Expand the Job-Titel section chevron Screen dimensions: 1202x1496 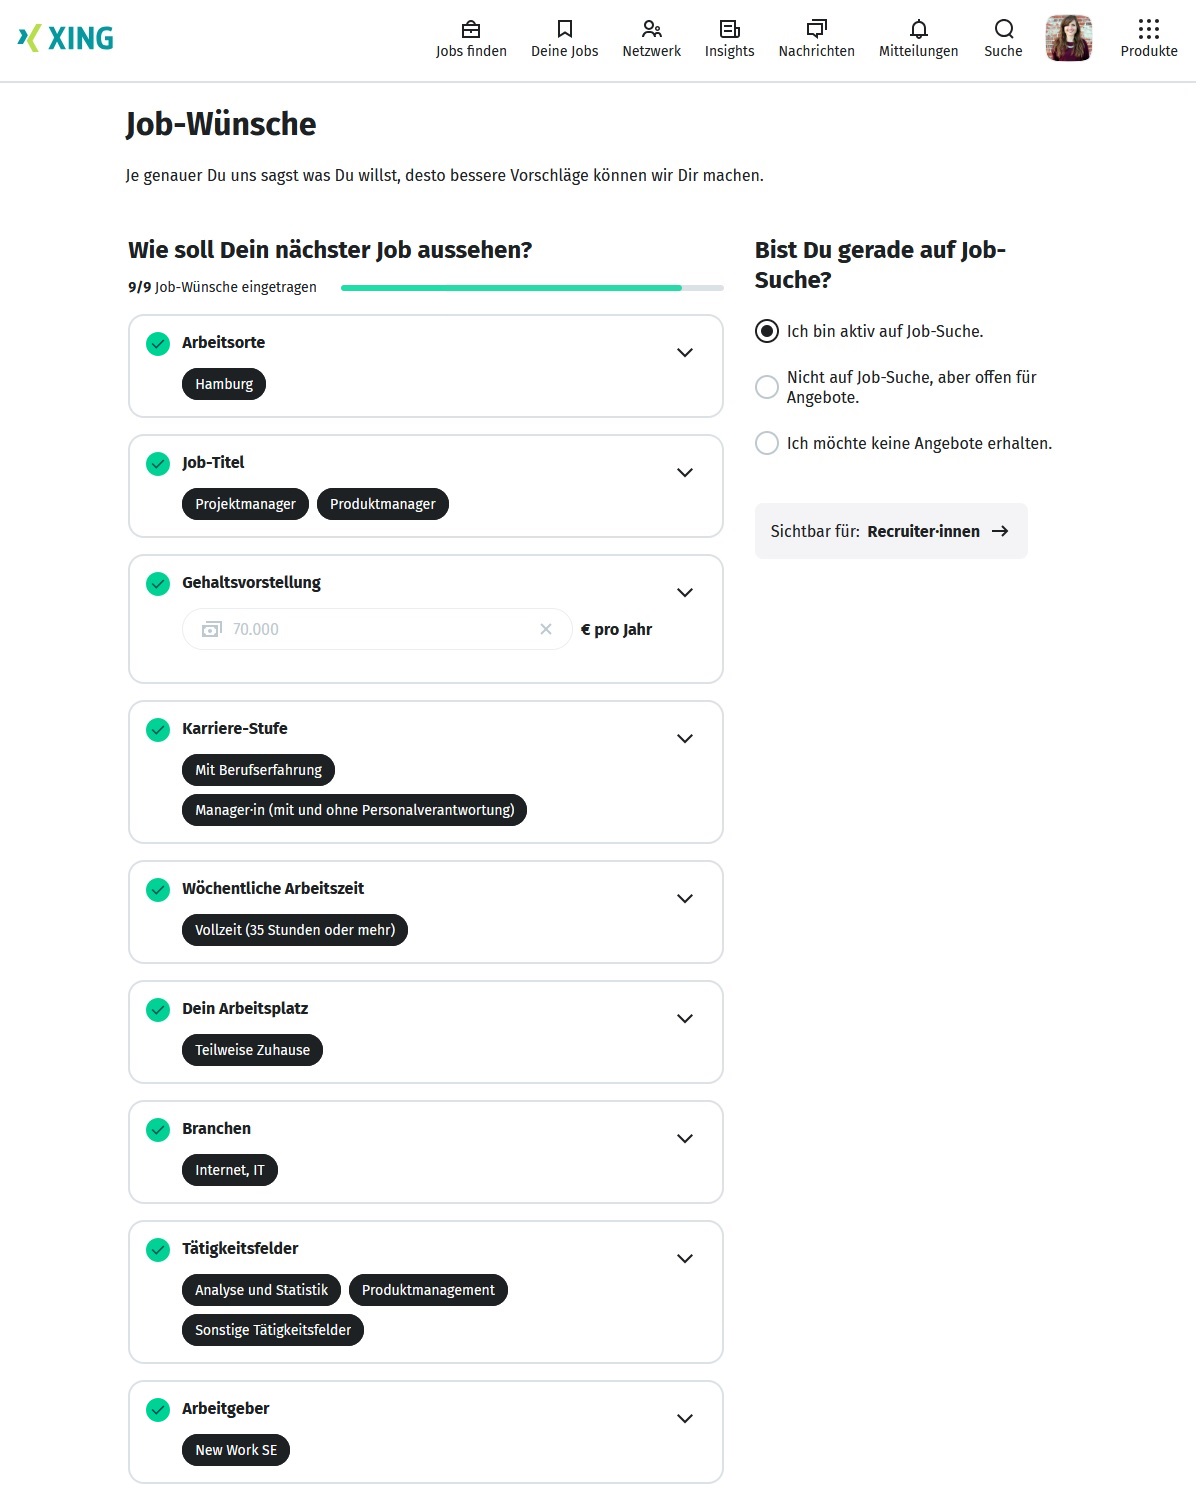685,472
